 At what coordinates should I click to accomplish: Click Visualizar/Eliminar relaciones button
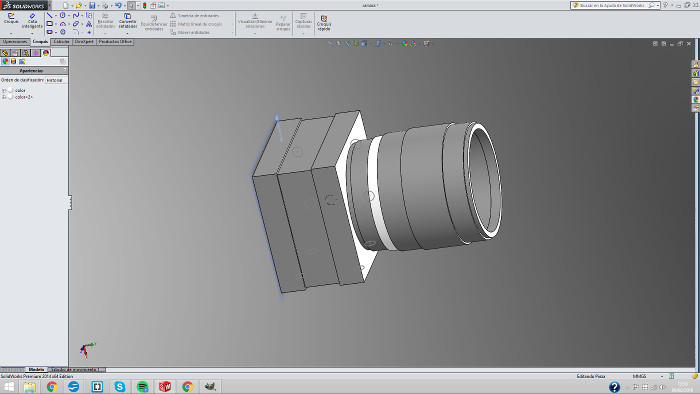coord(255,21)
